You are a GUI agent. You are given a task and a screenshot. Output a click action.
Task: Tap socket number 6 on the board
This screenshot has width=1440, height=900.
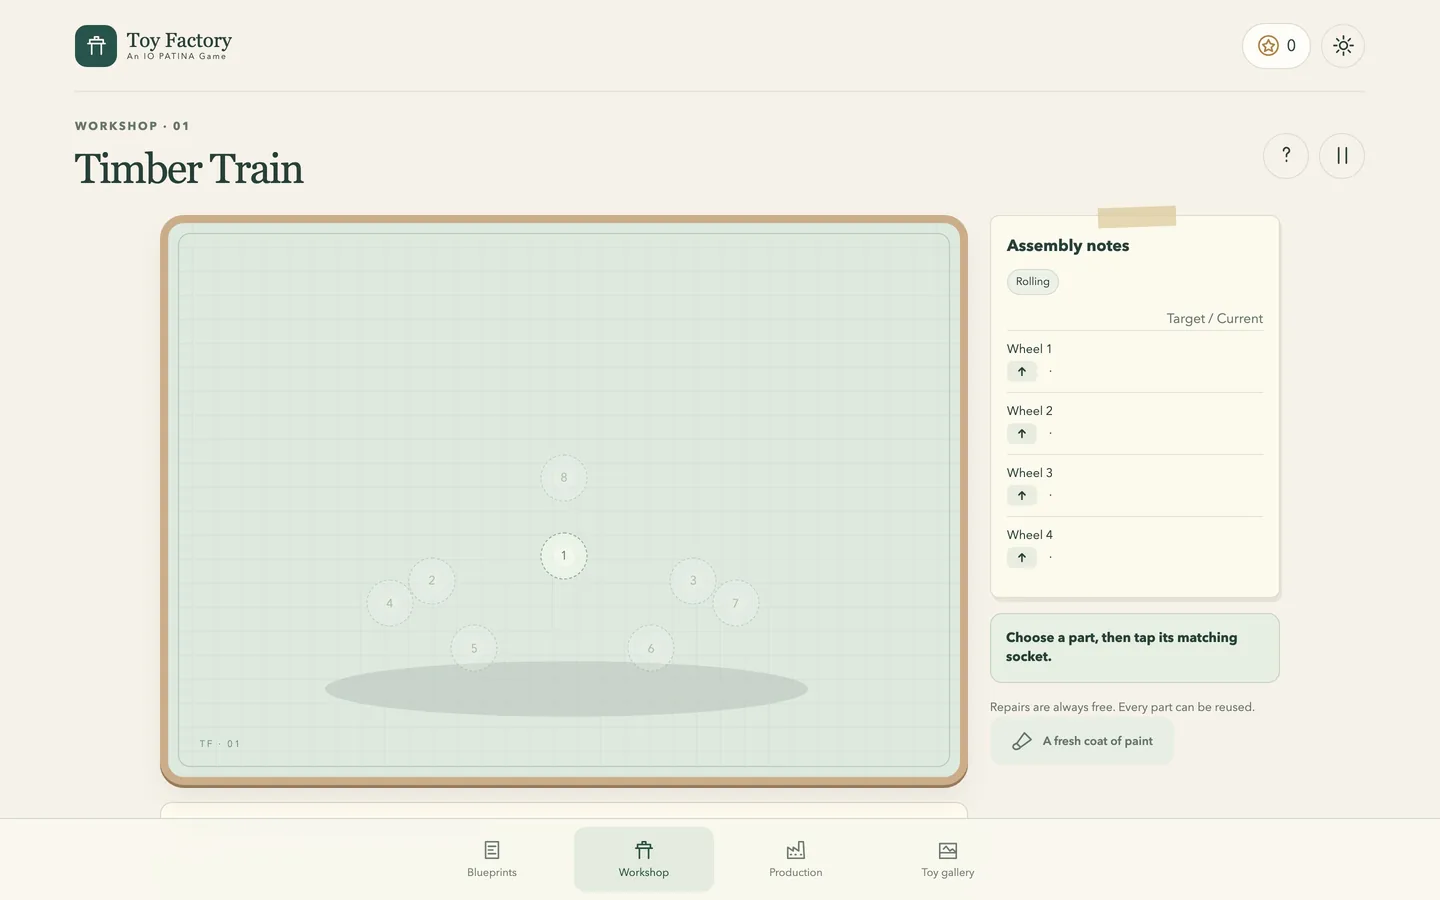coord(651,649)
